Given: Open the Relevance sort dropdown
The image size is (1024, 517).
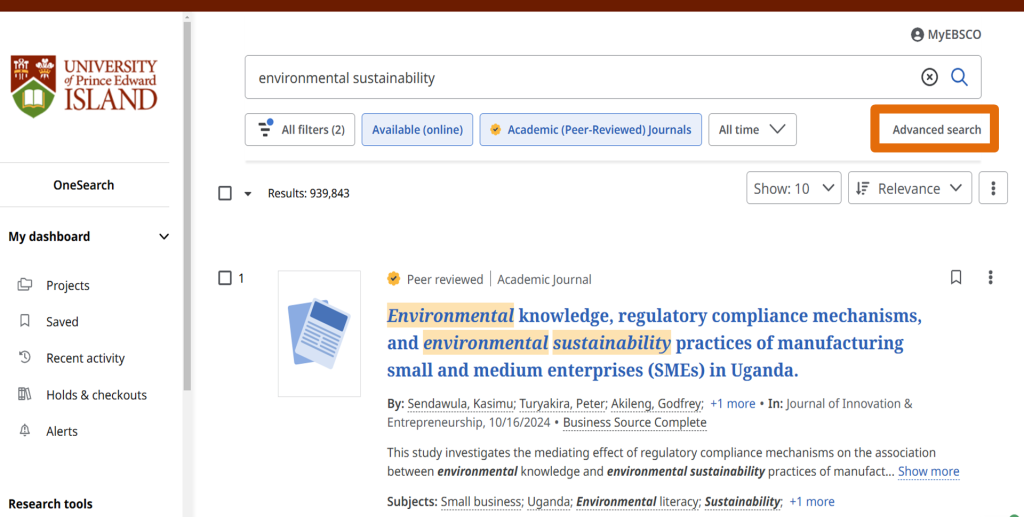Looking at the screenshot, I should coord(909,188).
